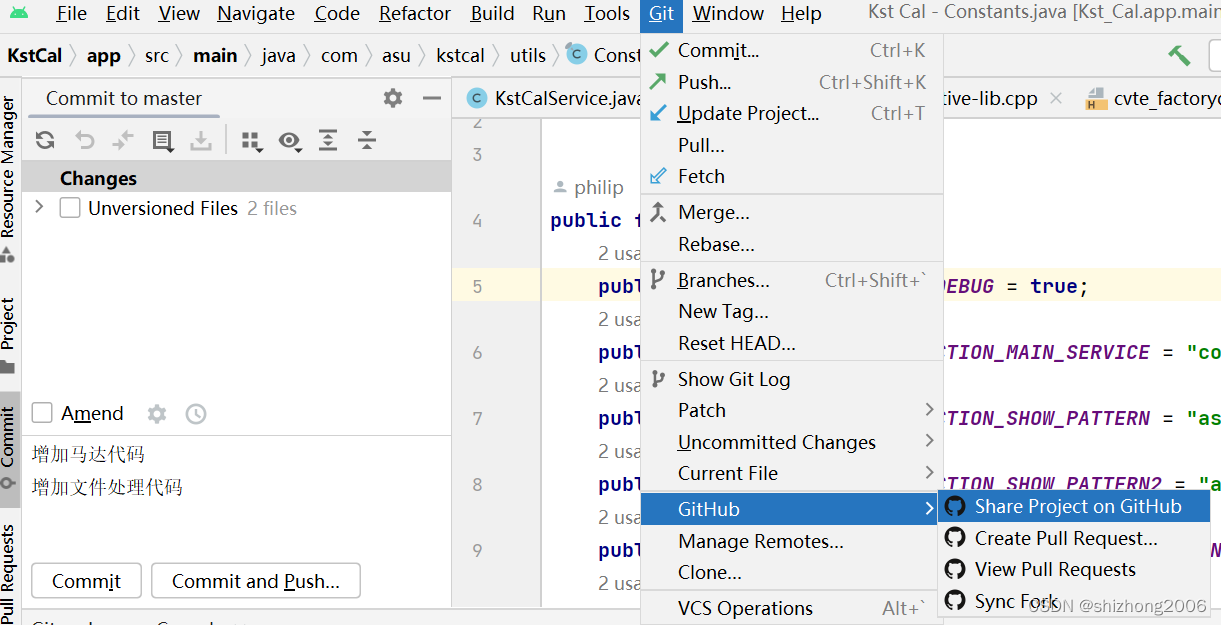The height and width of the screenshot is (625, 1221).
Task: Click the Rollback arrow icon
Action: (x=85, y=141)
